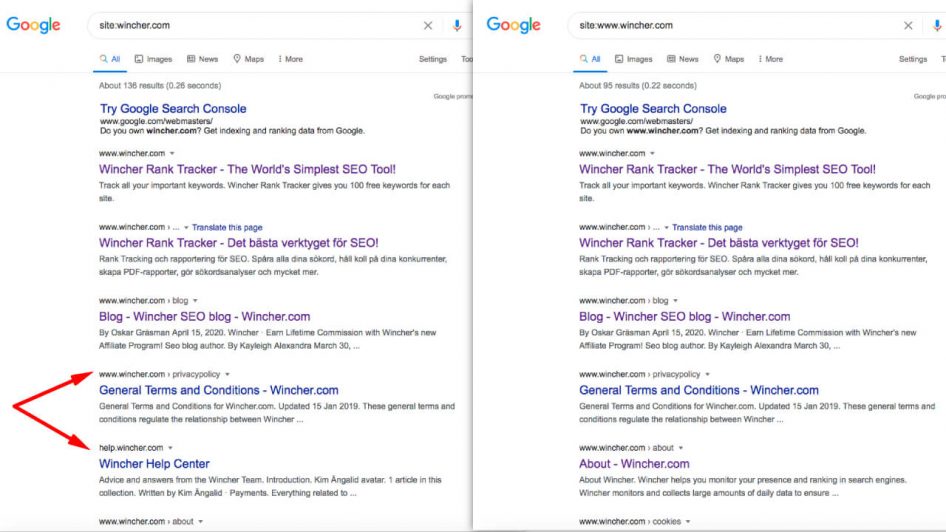Open World's Simplest SEO Tool result, right window

(728, 169)
